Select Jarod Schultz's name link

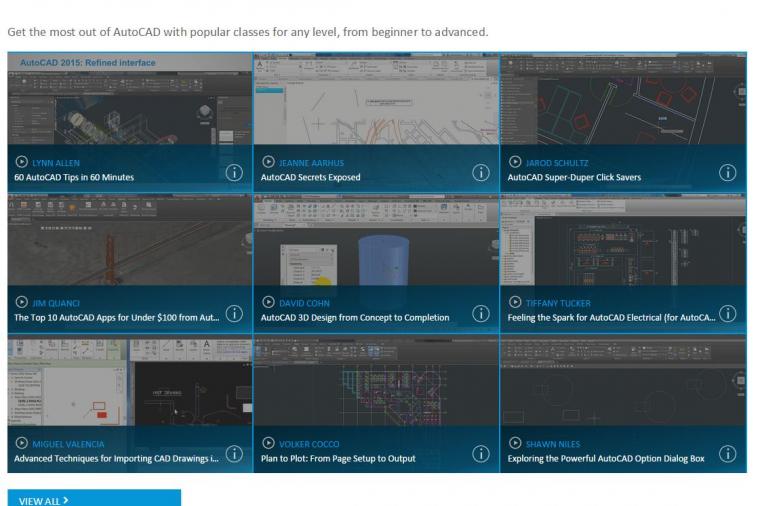click(557, 163)
